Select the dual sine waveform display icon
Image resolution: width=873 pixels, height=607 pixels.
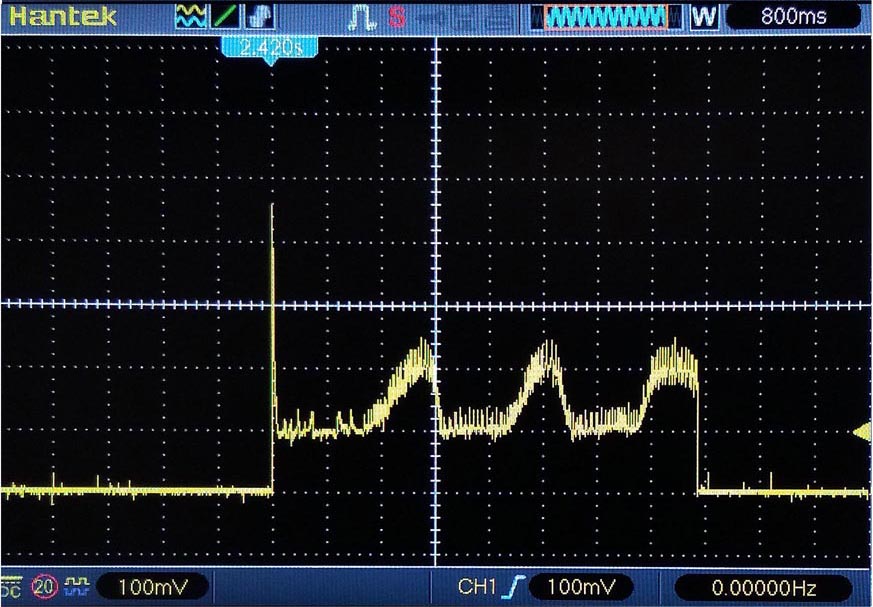tap(190, 16)
